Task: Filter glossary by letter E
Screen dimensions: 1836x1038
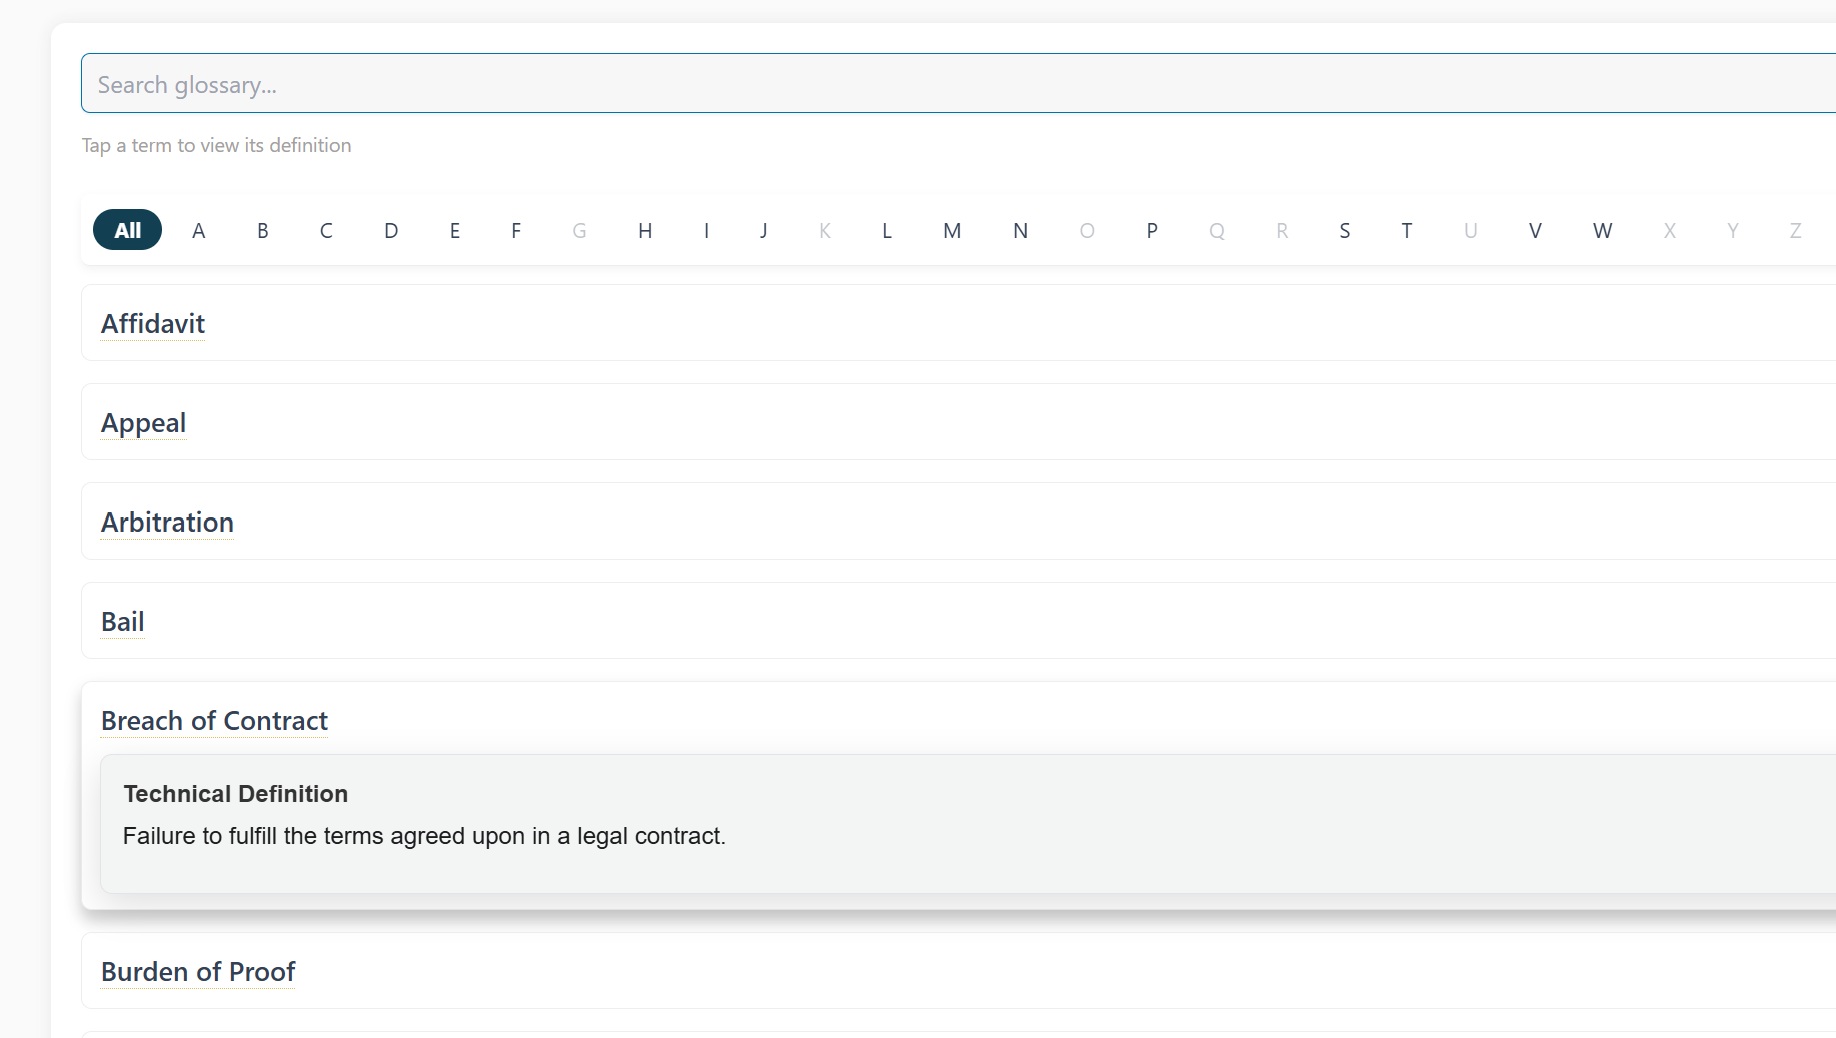Action: click(x=455, y=230)
